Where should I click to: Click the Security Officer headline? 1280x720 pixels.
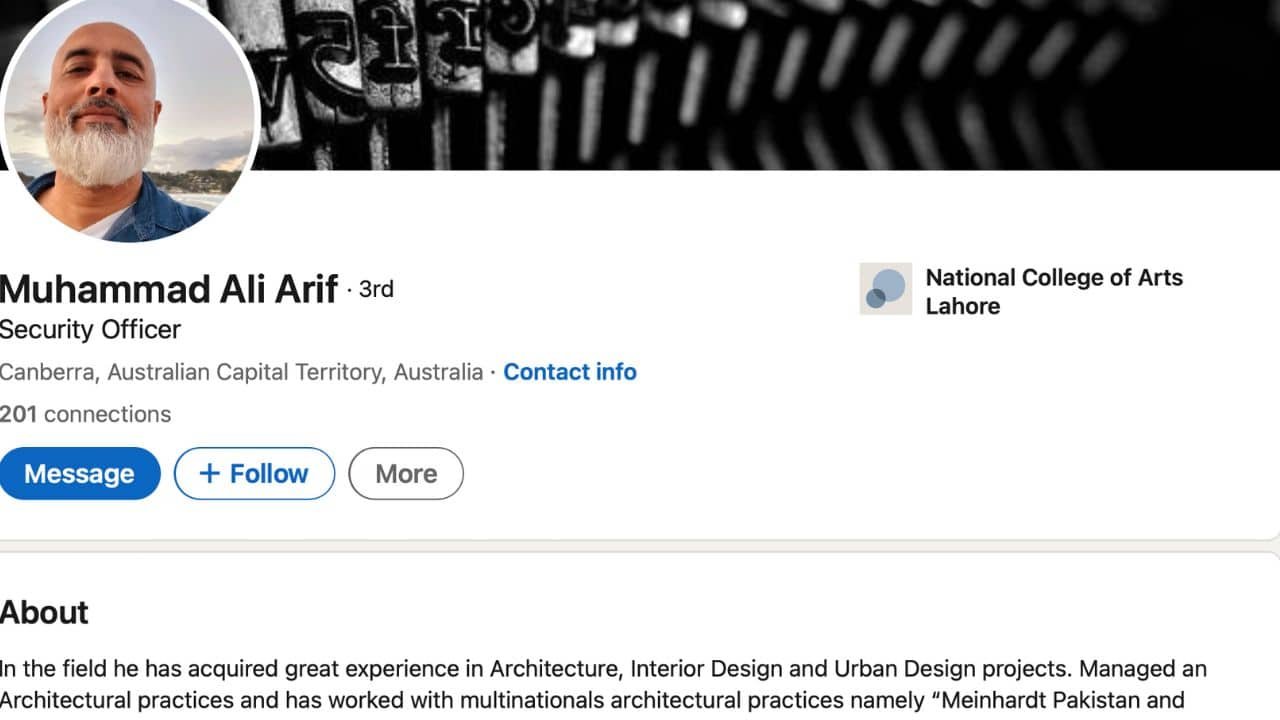coord(90,329)
